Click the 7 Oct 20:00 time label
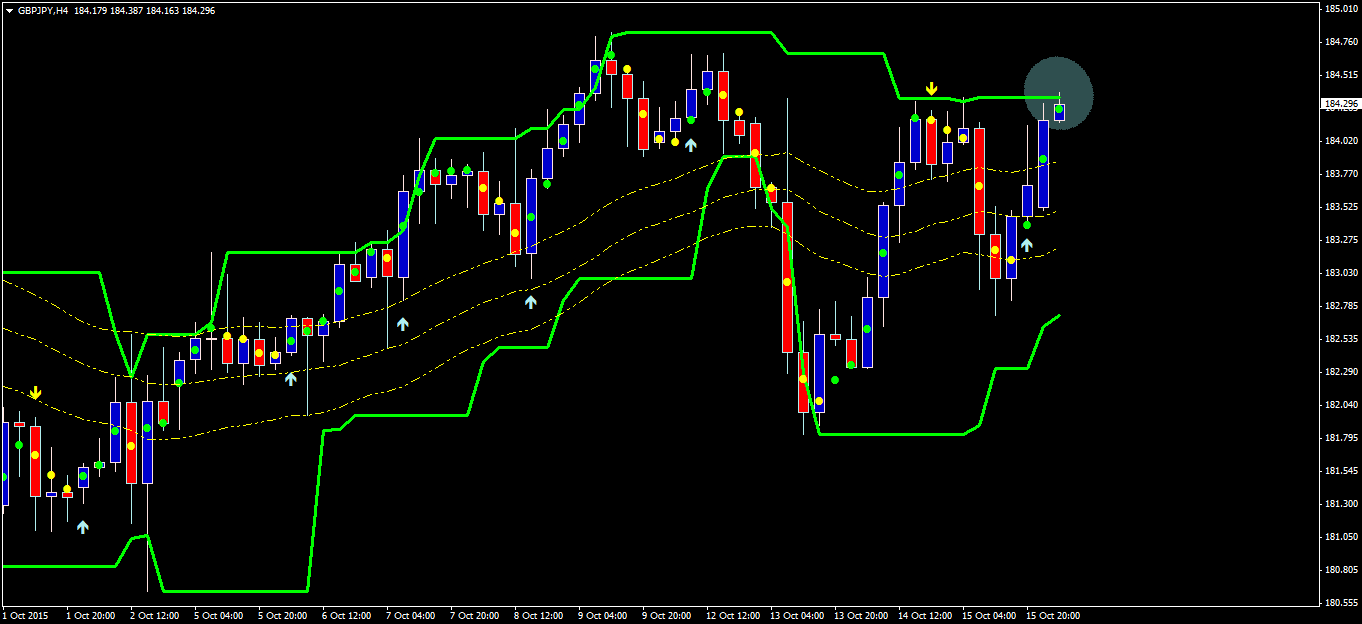 coord(474,616)
